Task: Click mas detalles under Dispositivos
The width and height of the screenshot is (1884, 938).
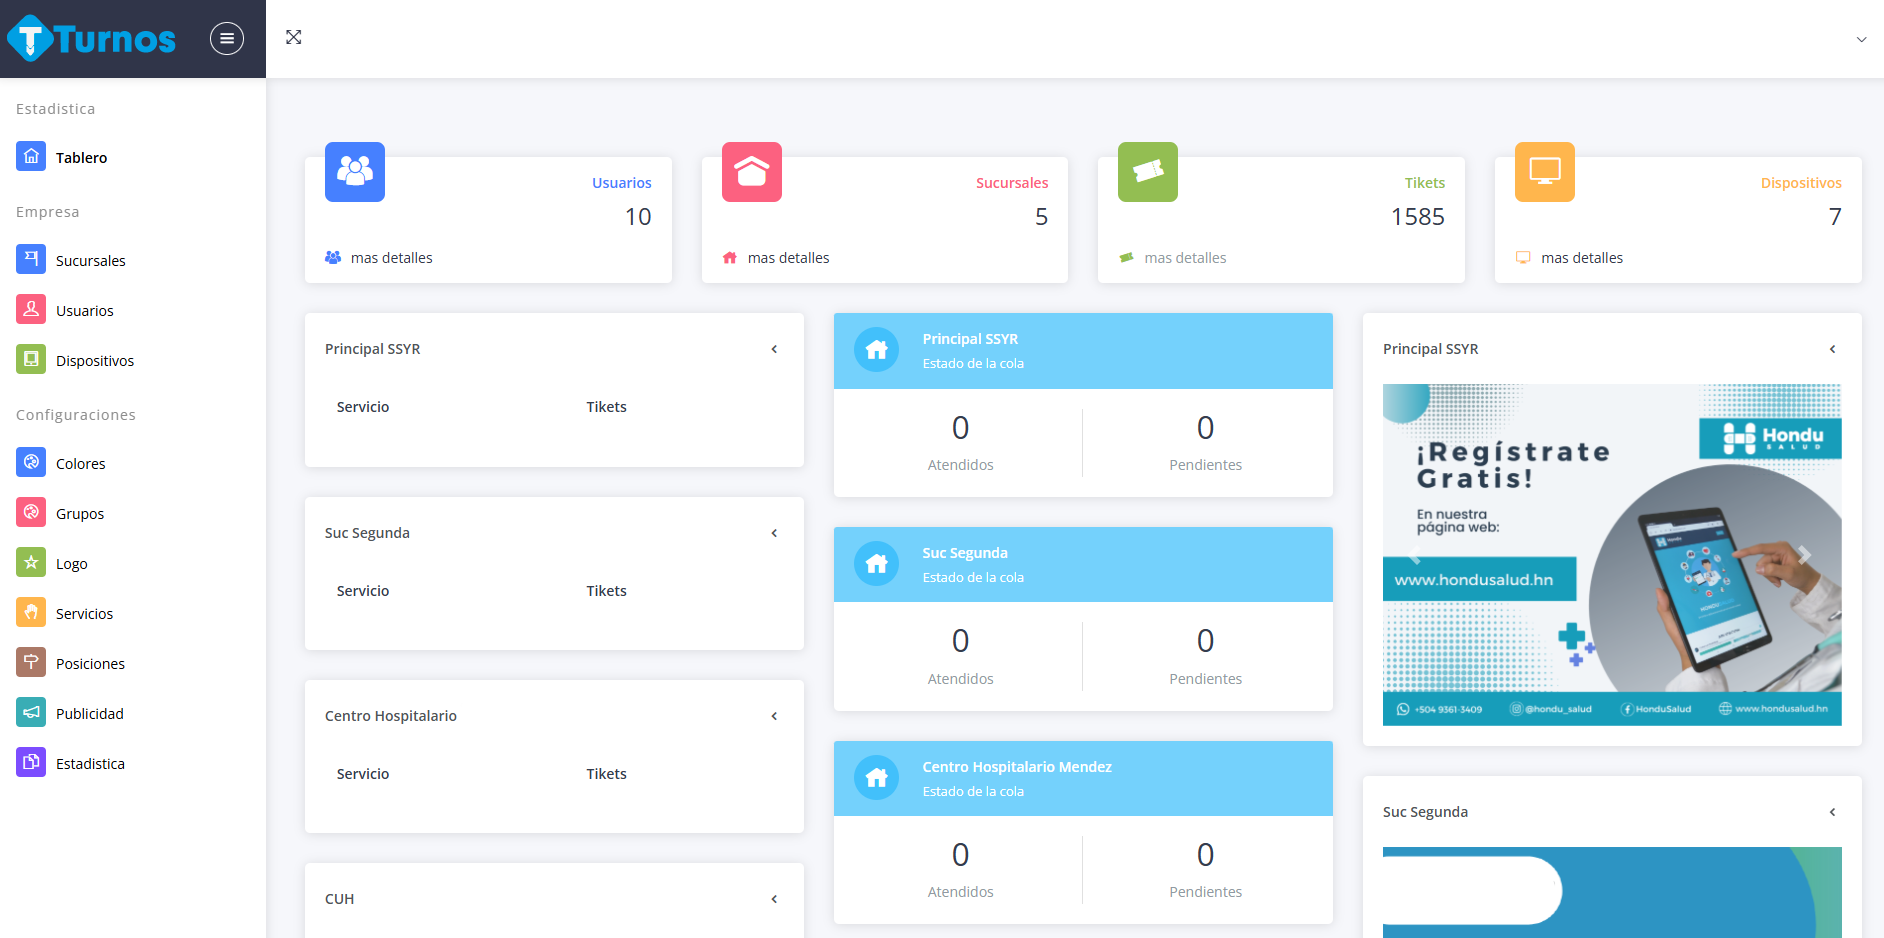Action: pos(1581,258)
